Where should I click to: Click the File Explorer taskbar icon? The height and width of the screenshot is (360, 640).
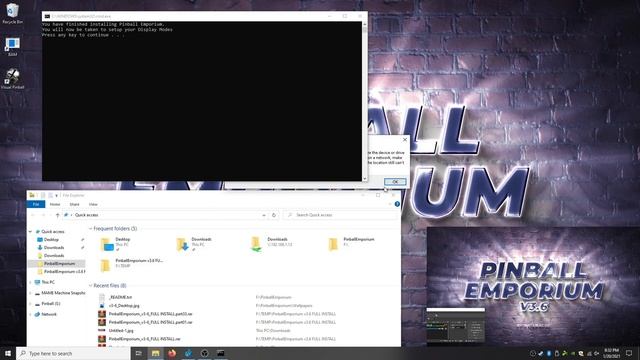156,353
